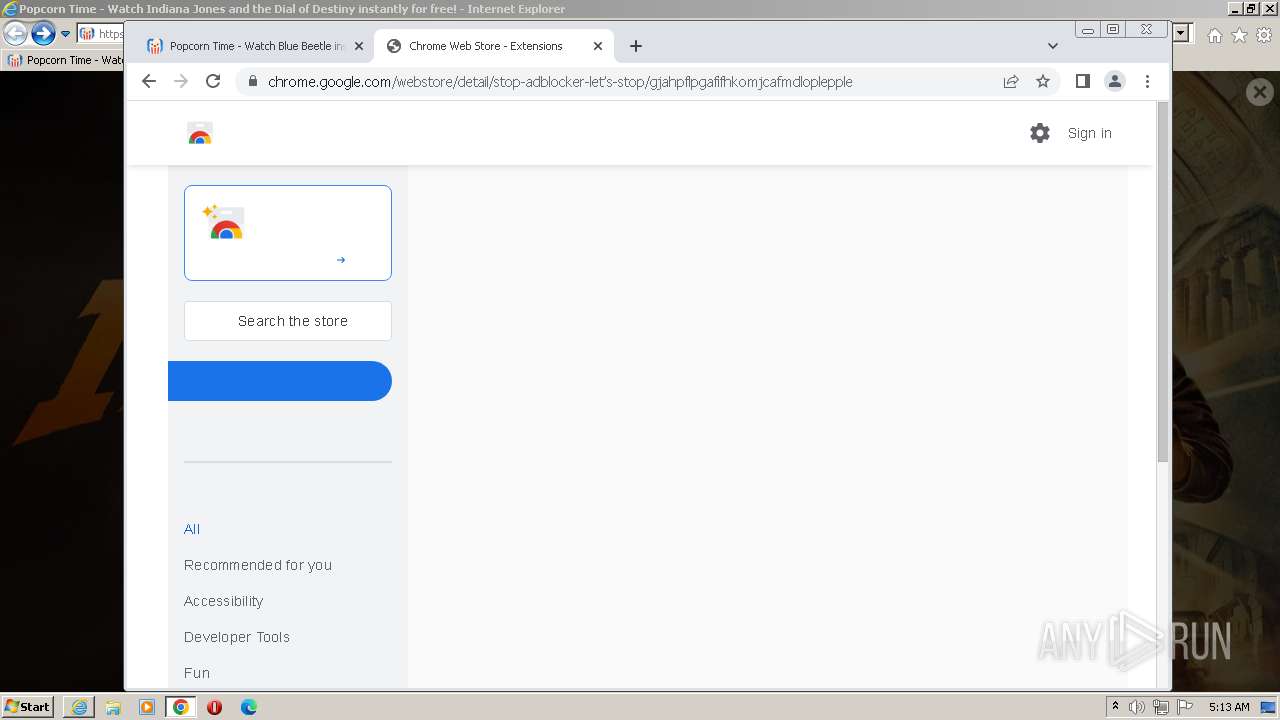The height and width of the screenshot is (720, 1280).
Task: Open the Action Center flag icon
Action: coord(1185,707)
